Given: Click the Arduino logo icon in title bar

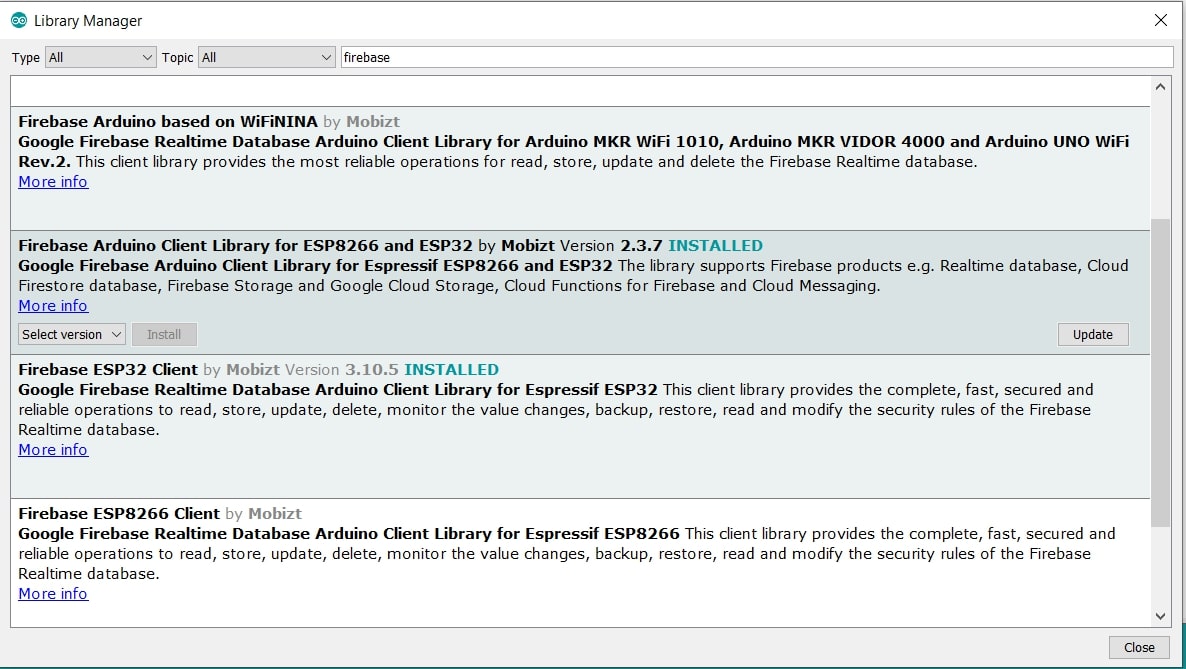Looking at the screenshot, I should click(19, 20).
